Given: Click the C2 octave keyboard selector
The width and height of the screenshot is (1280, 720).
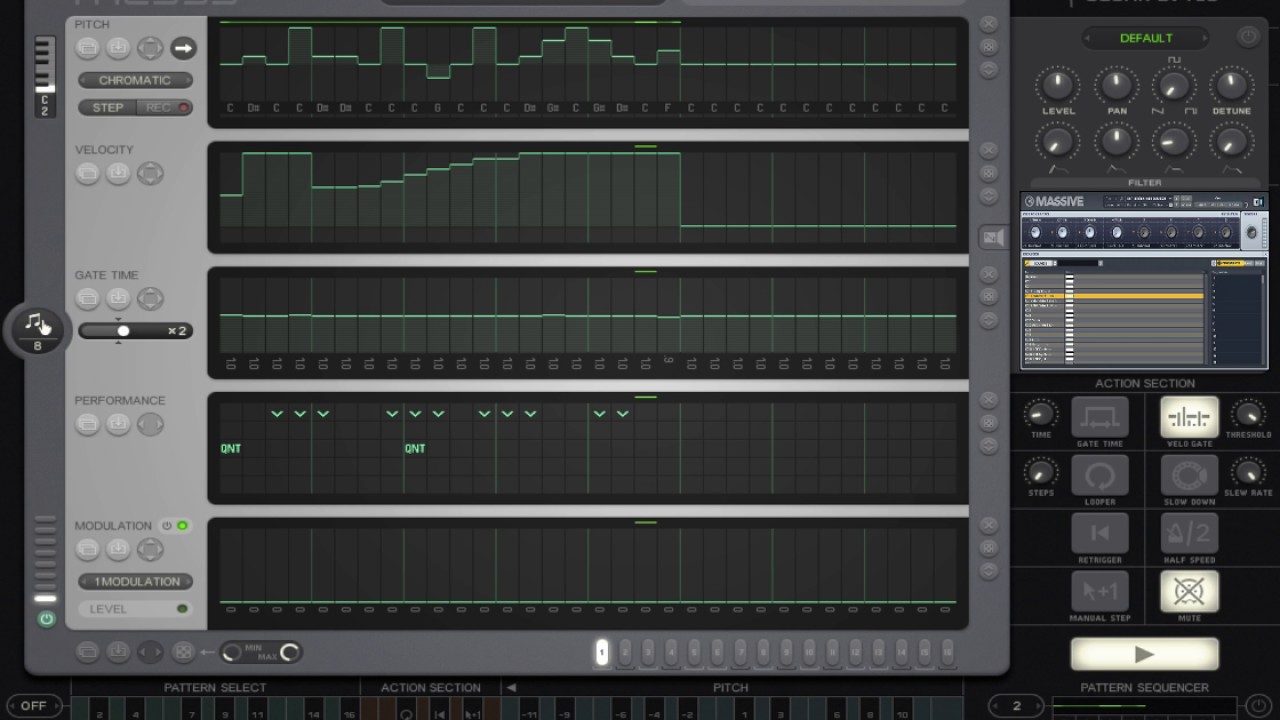Looking at the screenshot, I should [44, 78].
